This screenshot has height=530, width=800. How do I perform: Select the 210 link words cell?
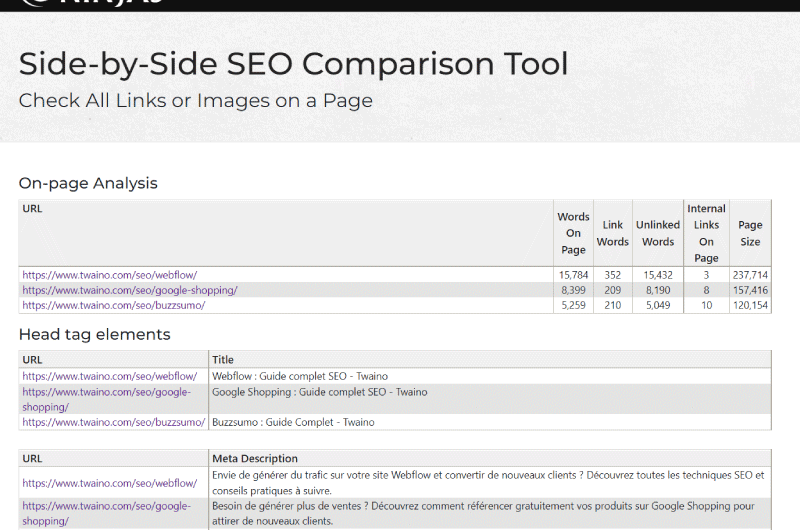point(612,306)
